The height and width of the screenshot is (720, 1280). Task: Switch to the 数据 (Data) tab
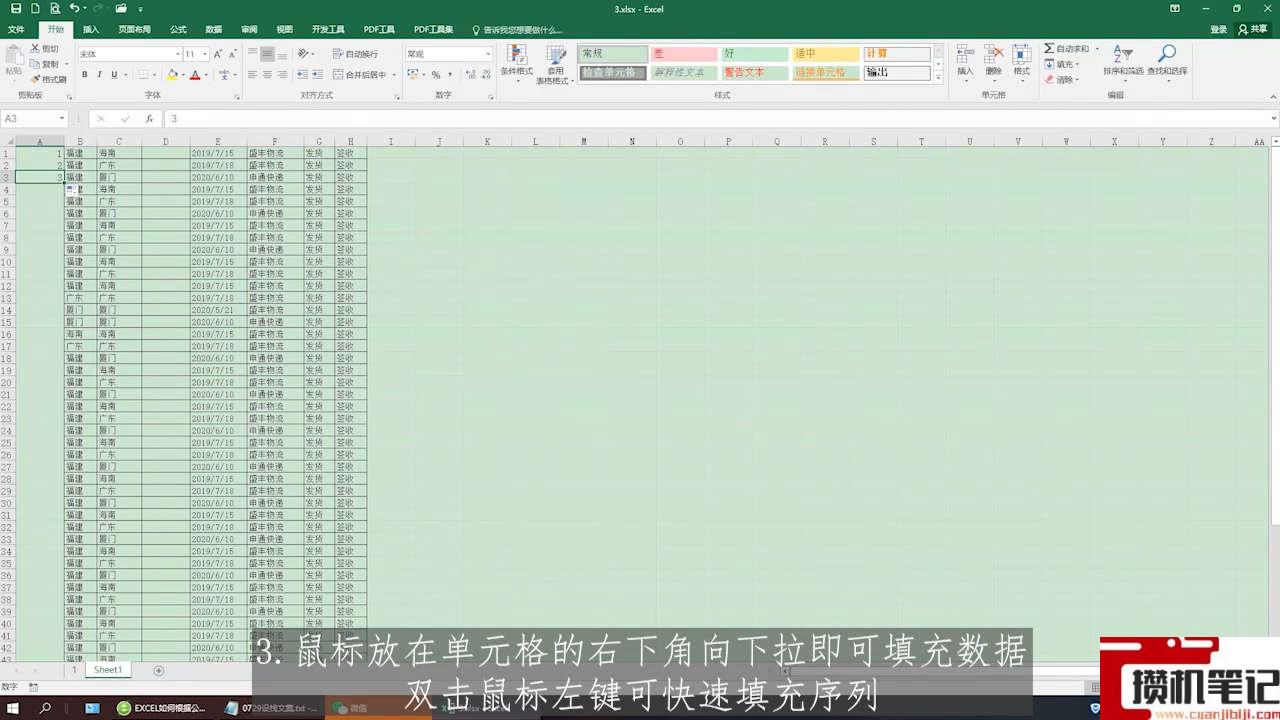pyautogui.click(x=214, y=30)
